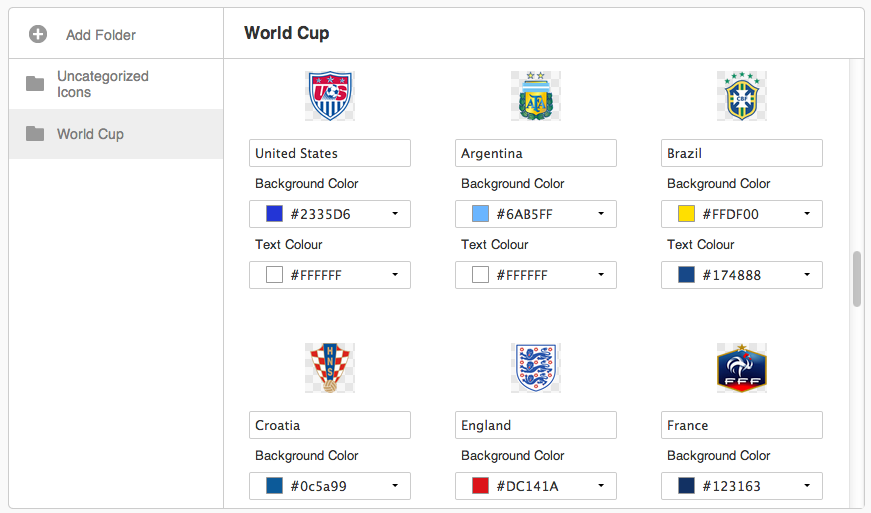Select the Croatia HNS crest icon

(x=330, y=368)
